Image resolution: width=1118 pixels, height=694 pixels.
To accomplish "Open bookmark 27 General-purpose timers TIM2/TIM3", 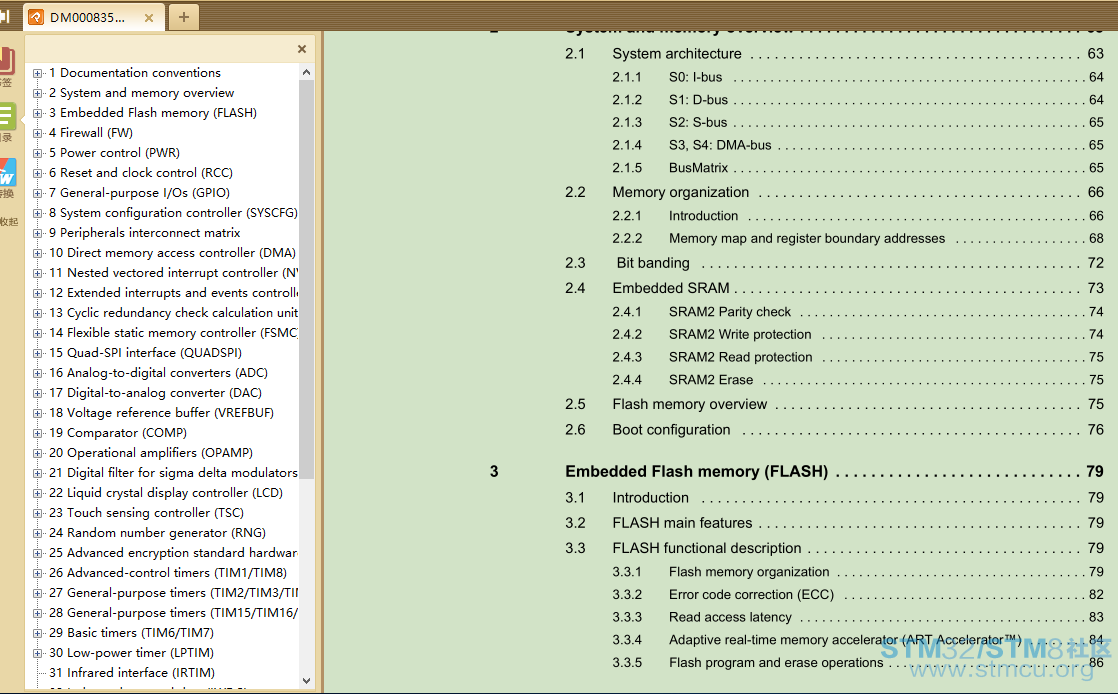I will tap(173, 592).
